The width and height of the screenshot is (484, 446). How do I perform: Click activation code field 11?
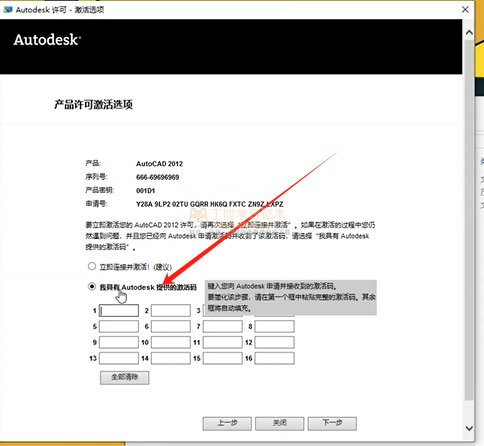[223, 342]
